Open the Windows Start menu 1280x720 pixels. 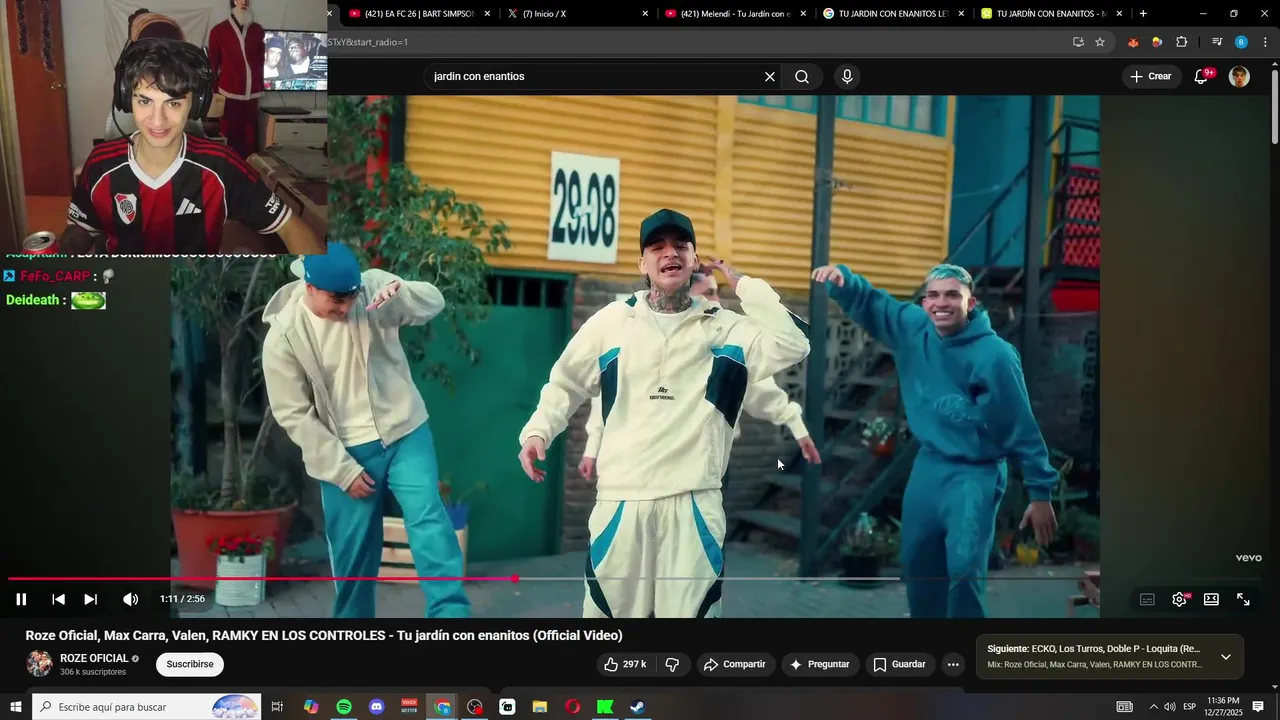click(x=16, y=707)
